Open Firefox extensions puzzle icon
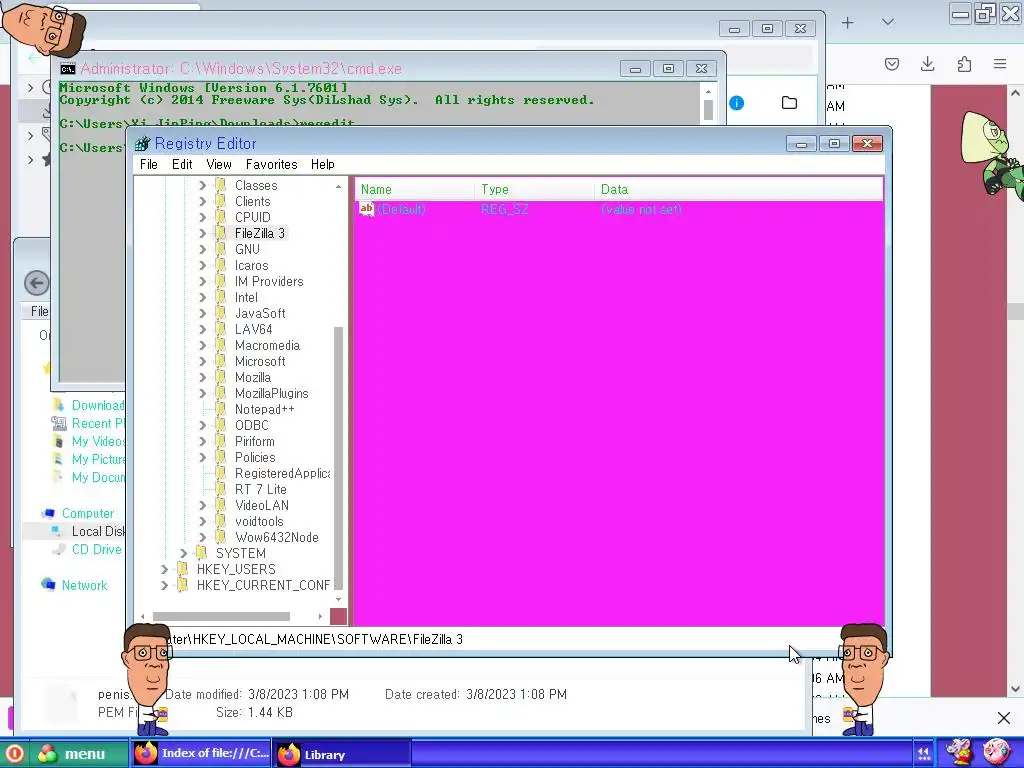1024x768 pixels. pos(964,64)
